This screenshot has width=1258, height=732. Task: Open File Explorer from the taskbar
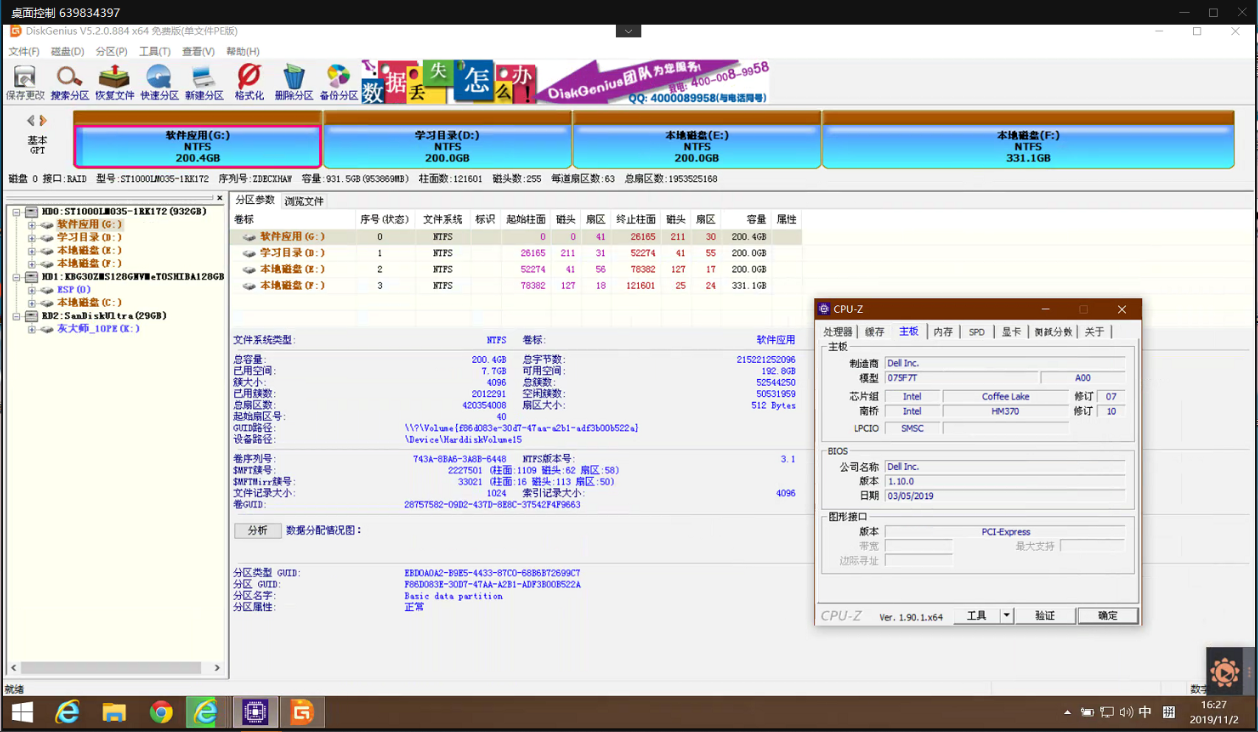[x=114, y=713]
